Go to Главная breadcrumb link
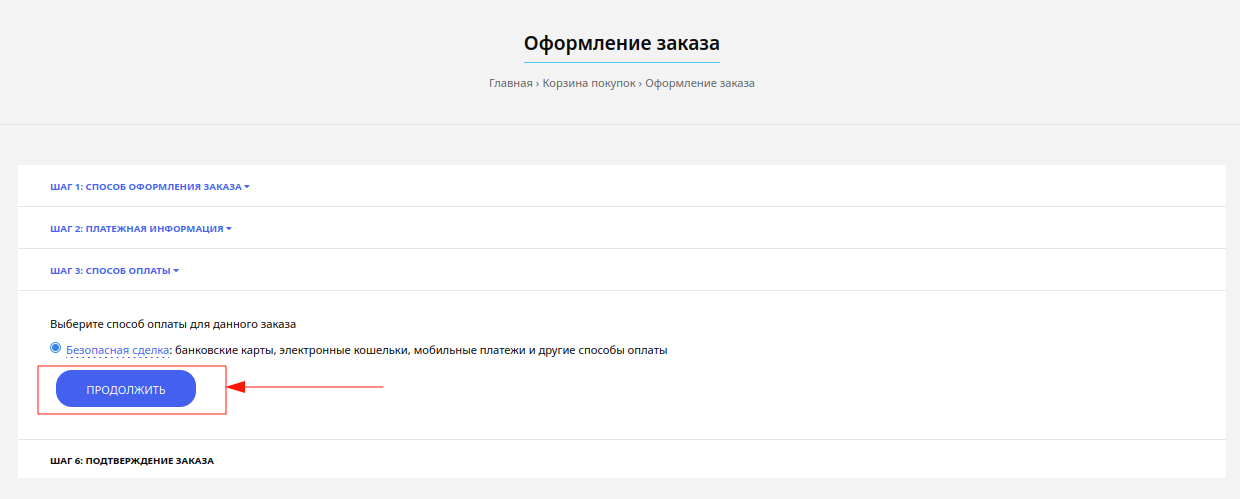This screenshot has height=499, width=1240. pos(510,83)
